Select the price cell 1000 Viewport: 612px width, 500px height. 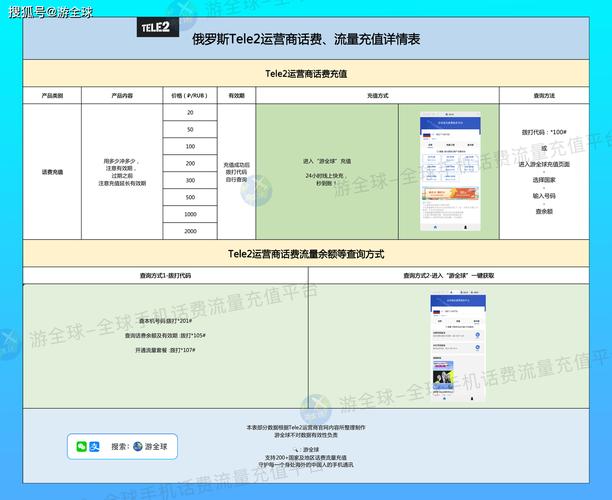[190, 214]
